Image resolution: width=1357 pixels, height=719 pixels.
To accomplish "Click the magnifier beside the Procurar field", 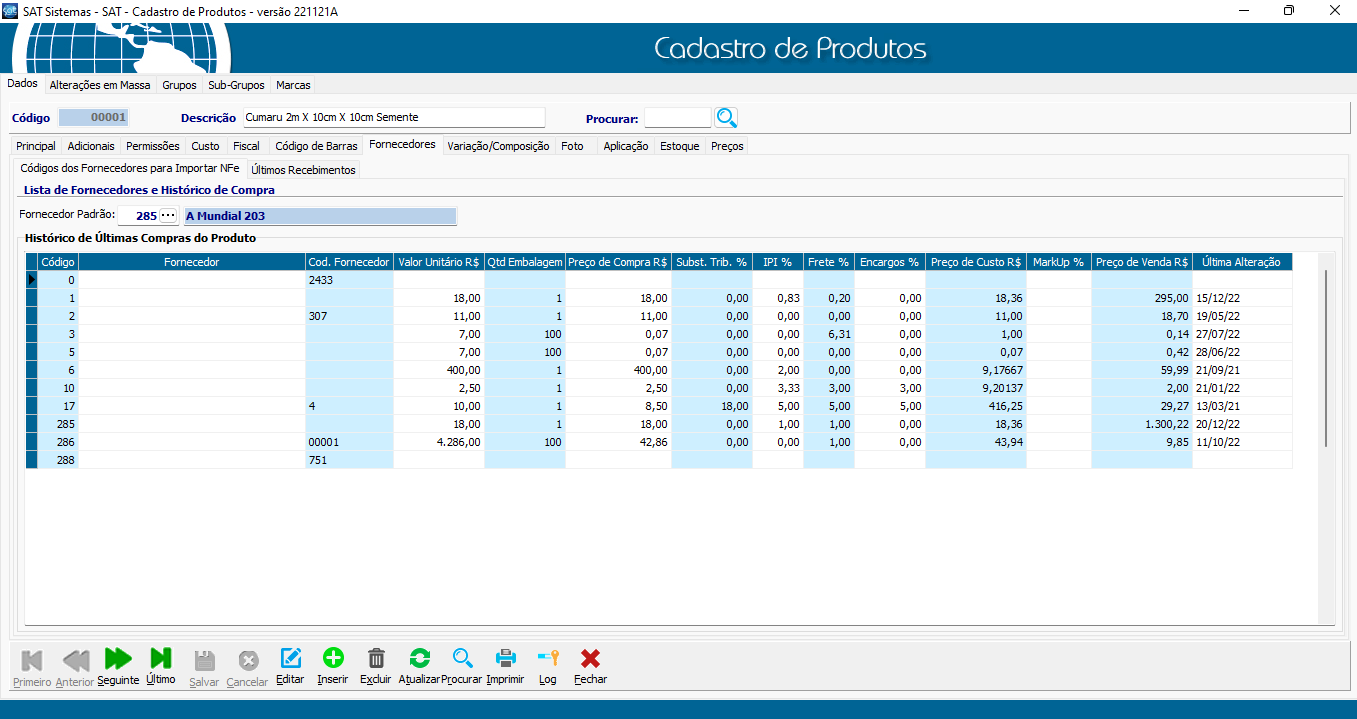I will 727,118.
